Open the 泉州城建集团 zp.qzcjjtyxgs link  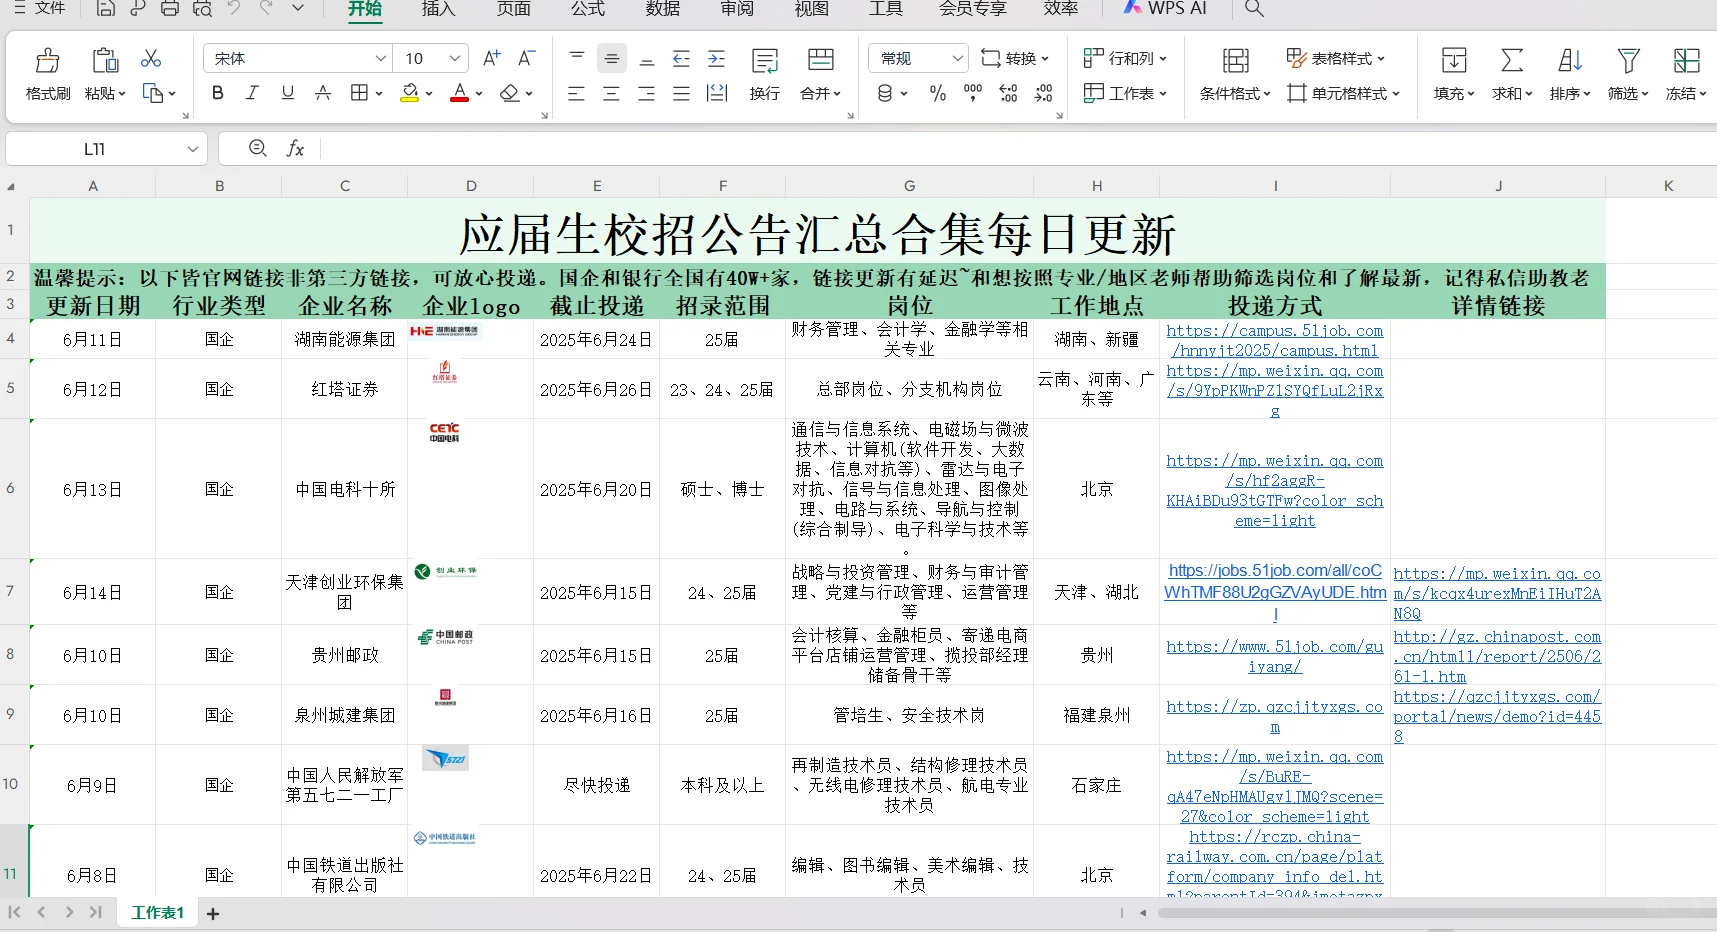coord(1275,716)
